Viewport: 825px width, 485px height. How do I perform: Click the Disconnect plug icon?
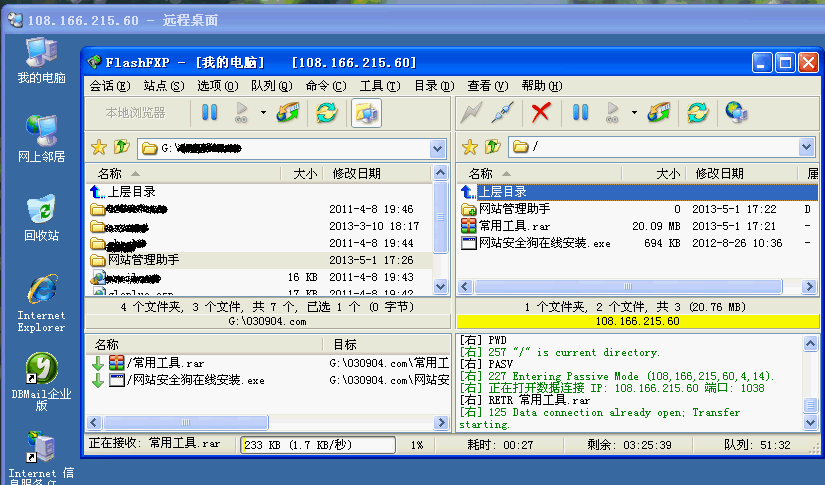[x=502, y=113]
